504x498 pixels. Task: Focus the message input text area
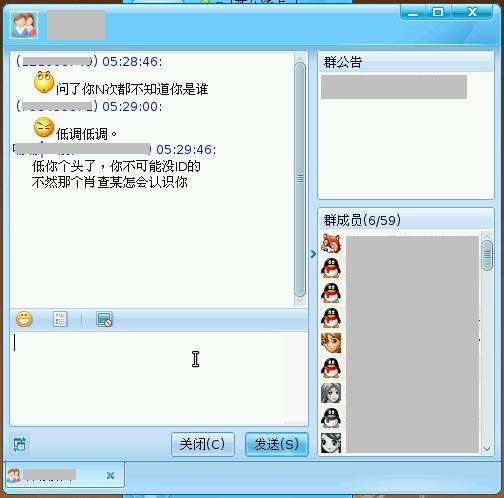[159, 378]
